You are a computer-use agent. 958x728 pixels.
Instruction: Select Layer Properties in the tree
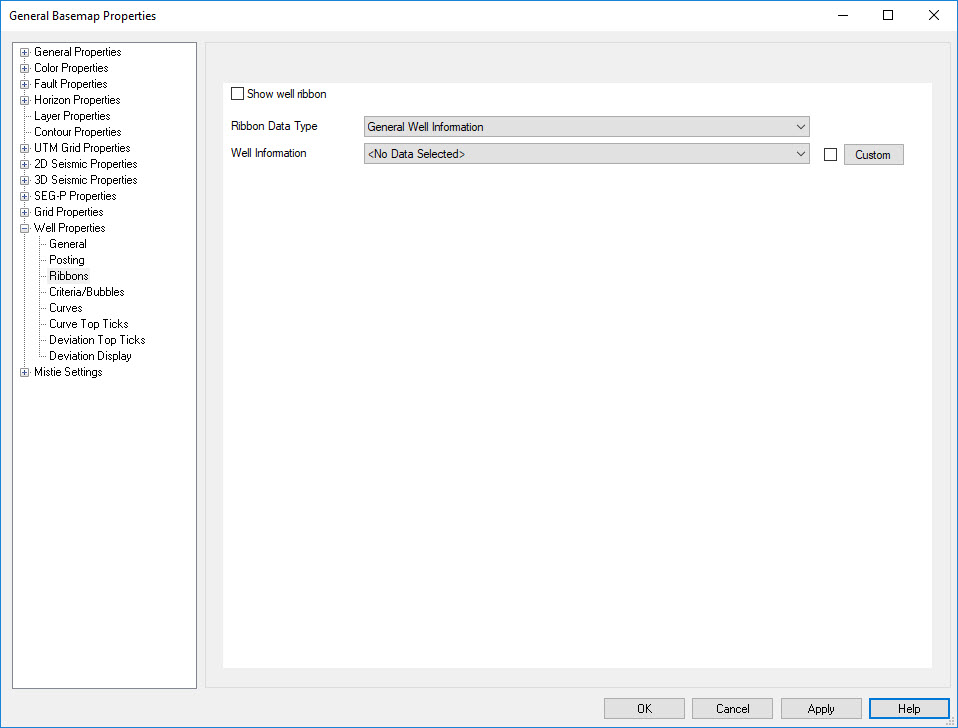(72, 116)
